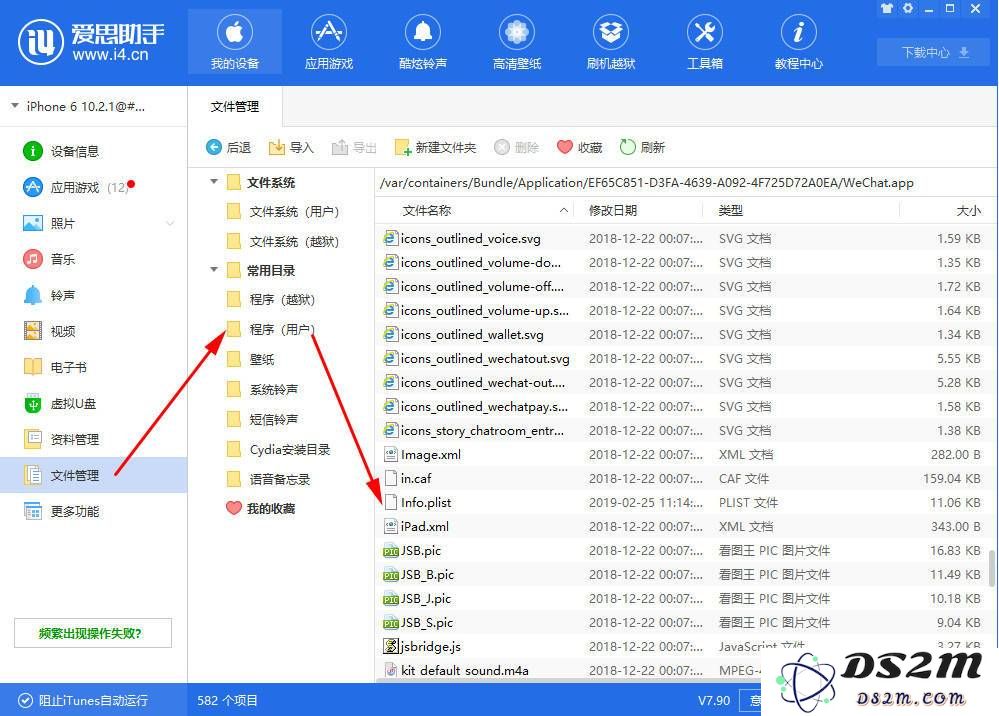Select the Info.plist file
Viewport: 999px width, 716px height.
682,503
